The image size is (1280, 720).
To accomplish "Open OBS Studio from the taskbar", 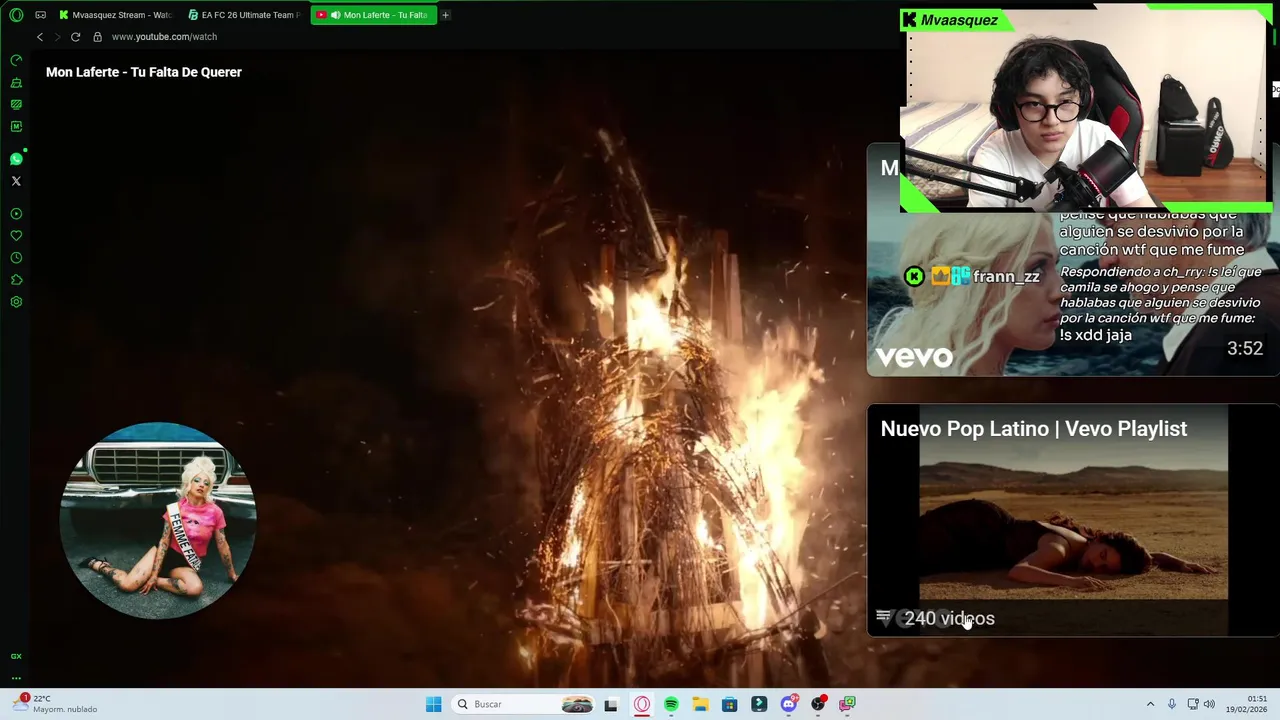I will pyautogui.click(x=818, y=704).
